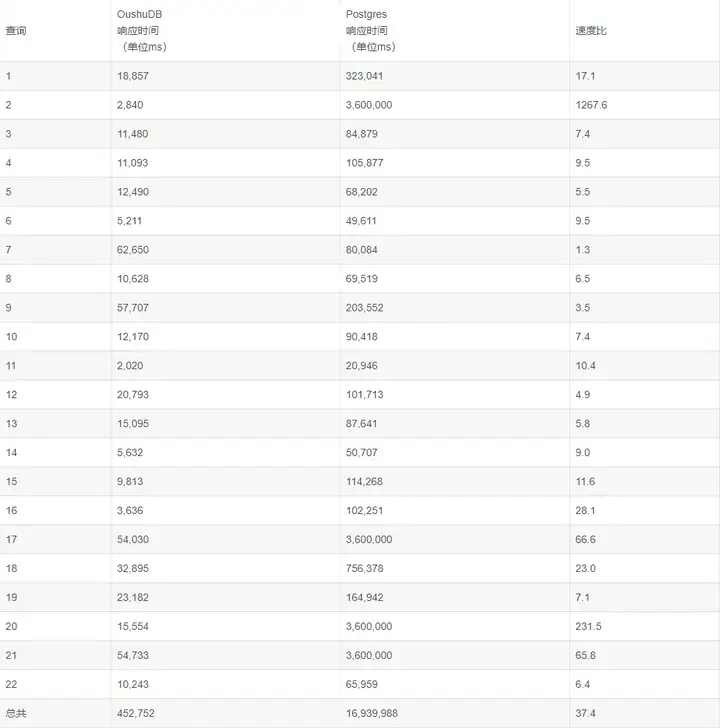Screen dimensions: 720x728
Task: Click the 总共 total row label
Action: coord(16,714)
